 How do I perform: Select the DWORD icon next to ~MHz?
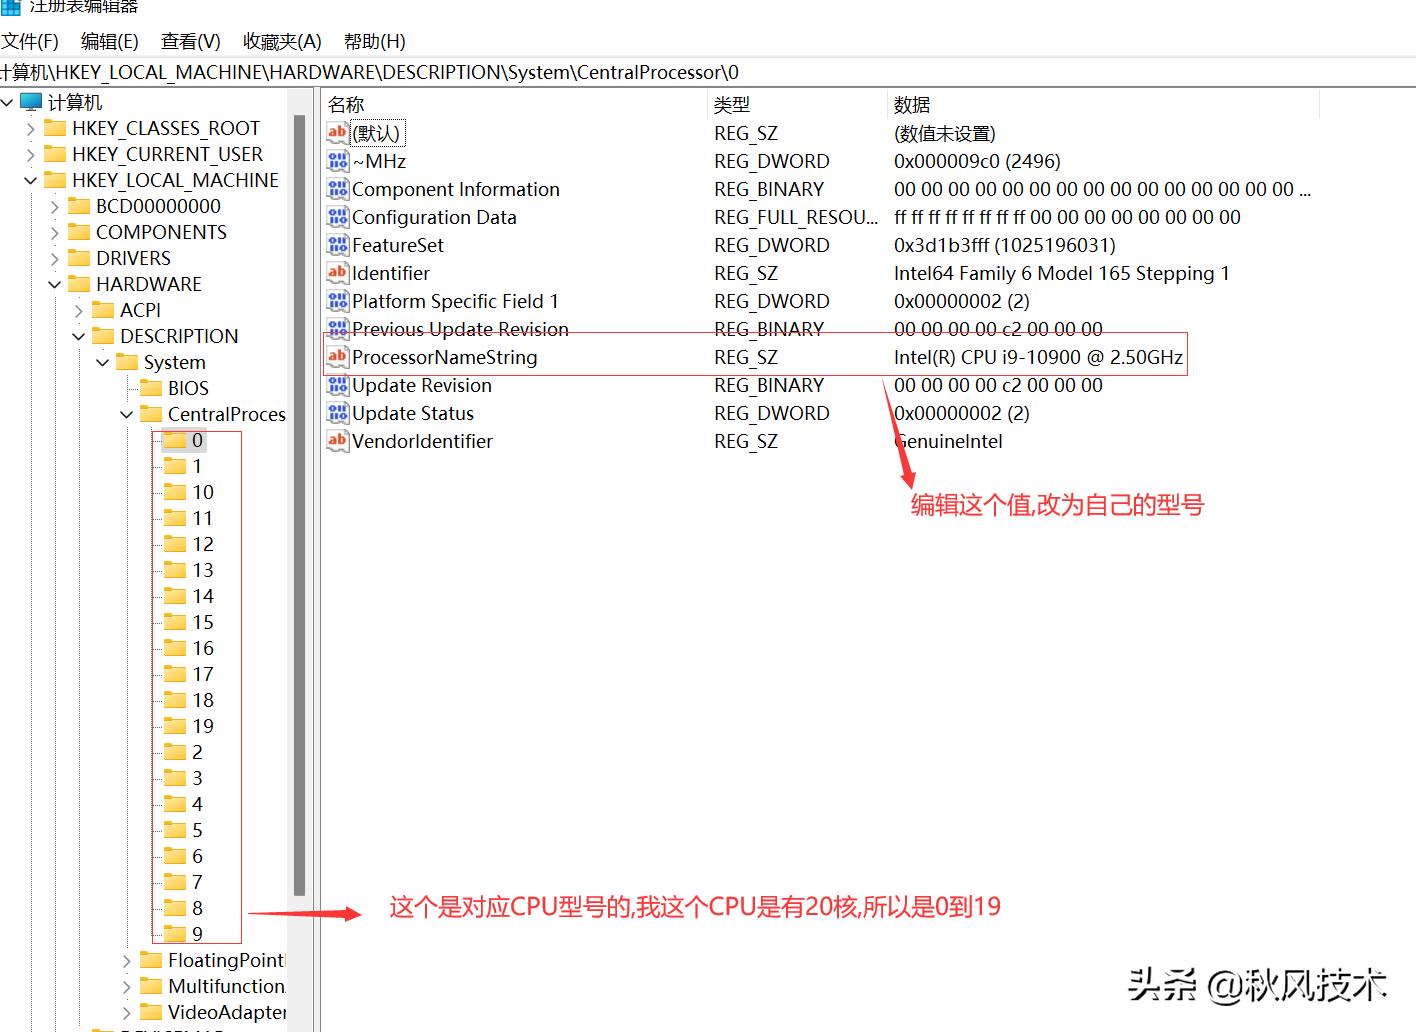337,160
